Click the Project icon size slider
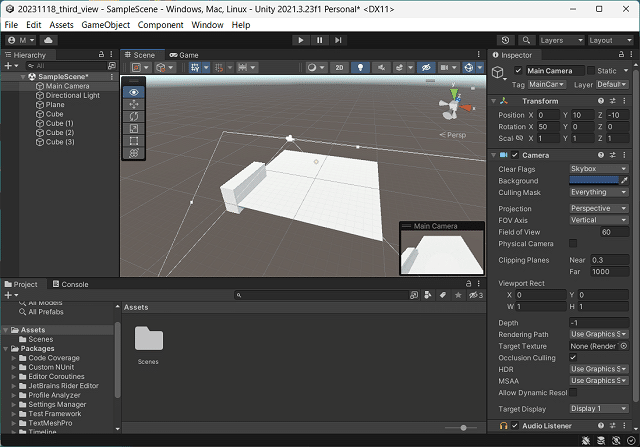The height and width of the screenshot is (447, 640). pyautogui.click(x=461, y=428)
